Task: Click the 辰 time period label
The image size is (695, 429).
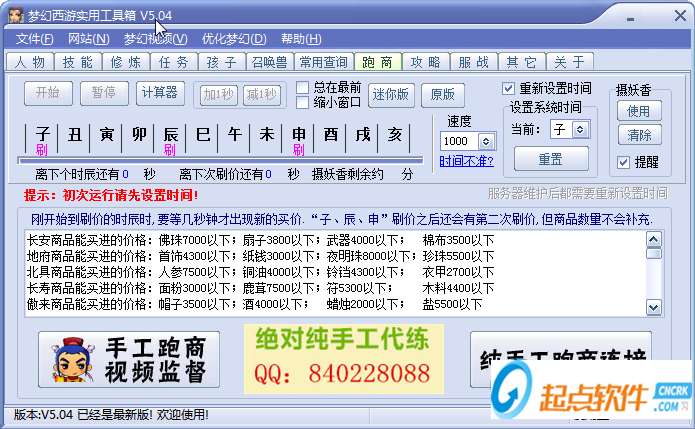Action: coord(171,133)
